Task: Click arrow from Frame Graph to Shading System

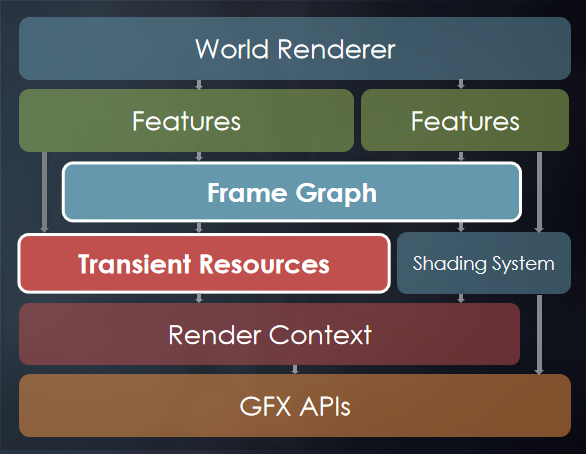Action: [461, 227]
